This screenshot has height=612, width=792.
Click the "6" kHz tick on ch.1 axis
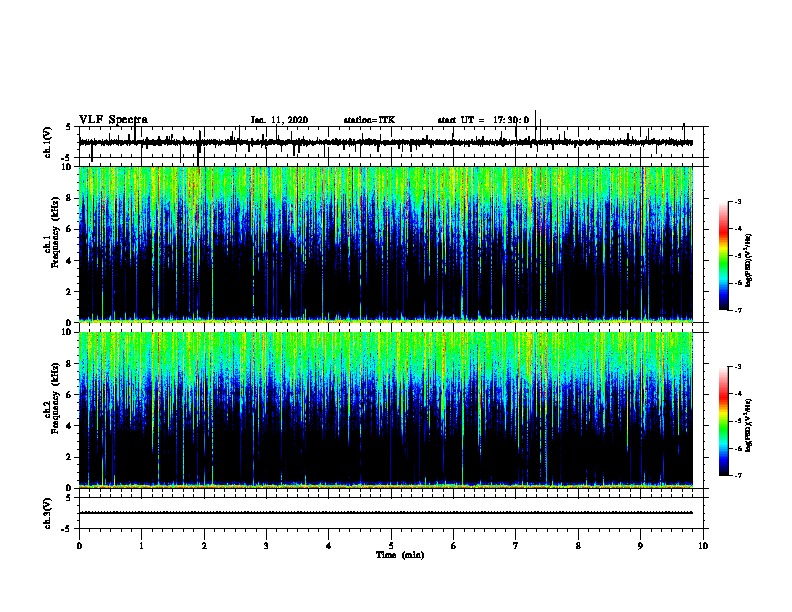coord(70,230)
